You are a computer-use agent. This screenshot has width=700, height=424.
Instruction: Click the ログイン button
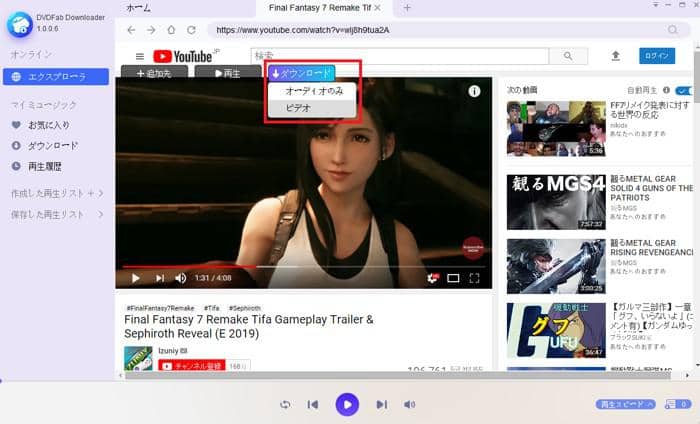point(657,56)
